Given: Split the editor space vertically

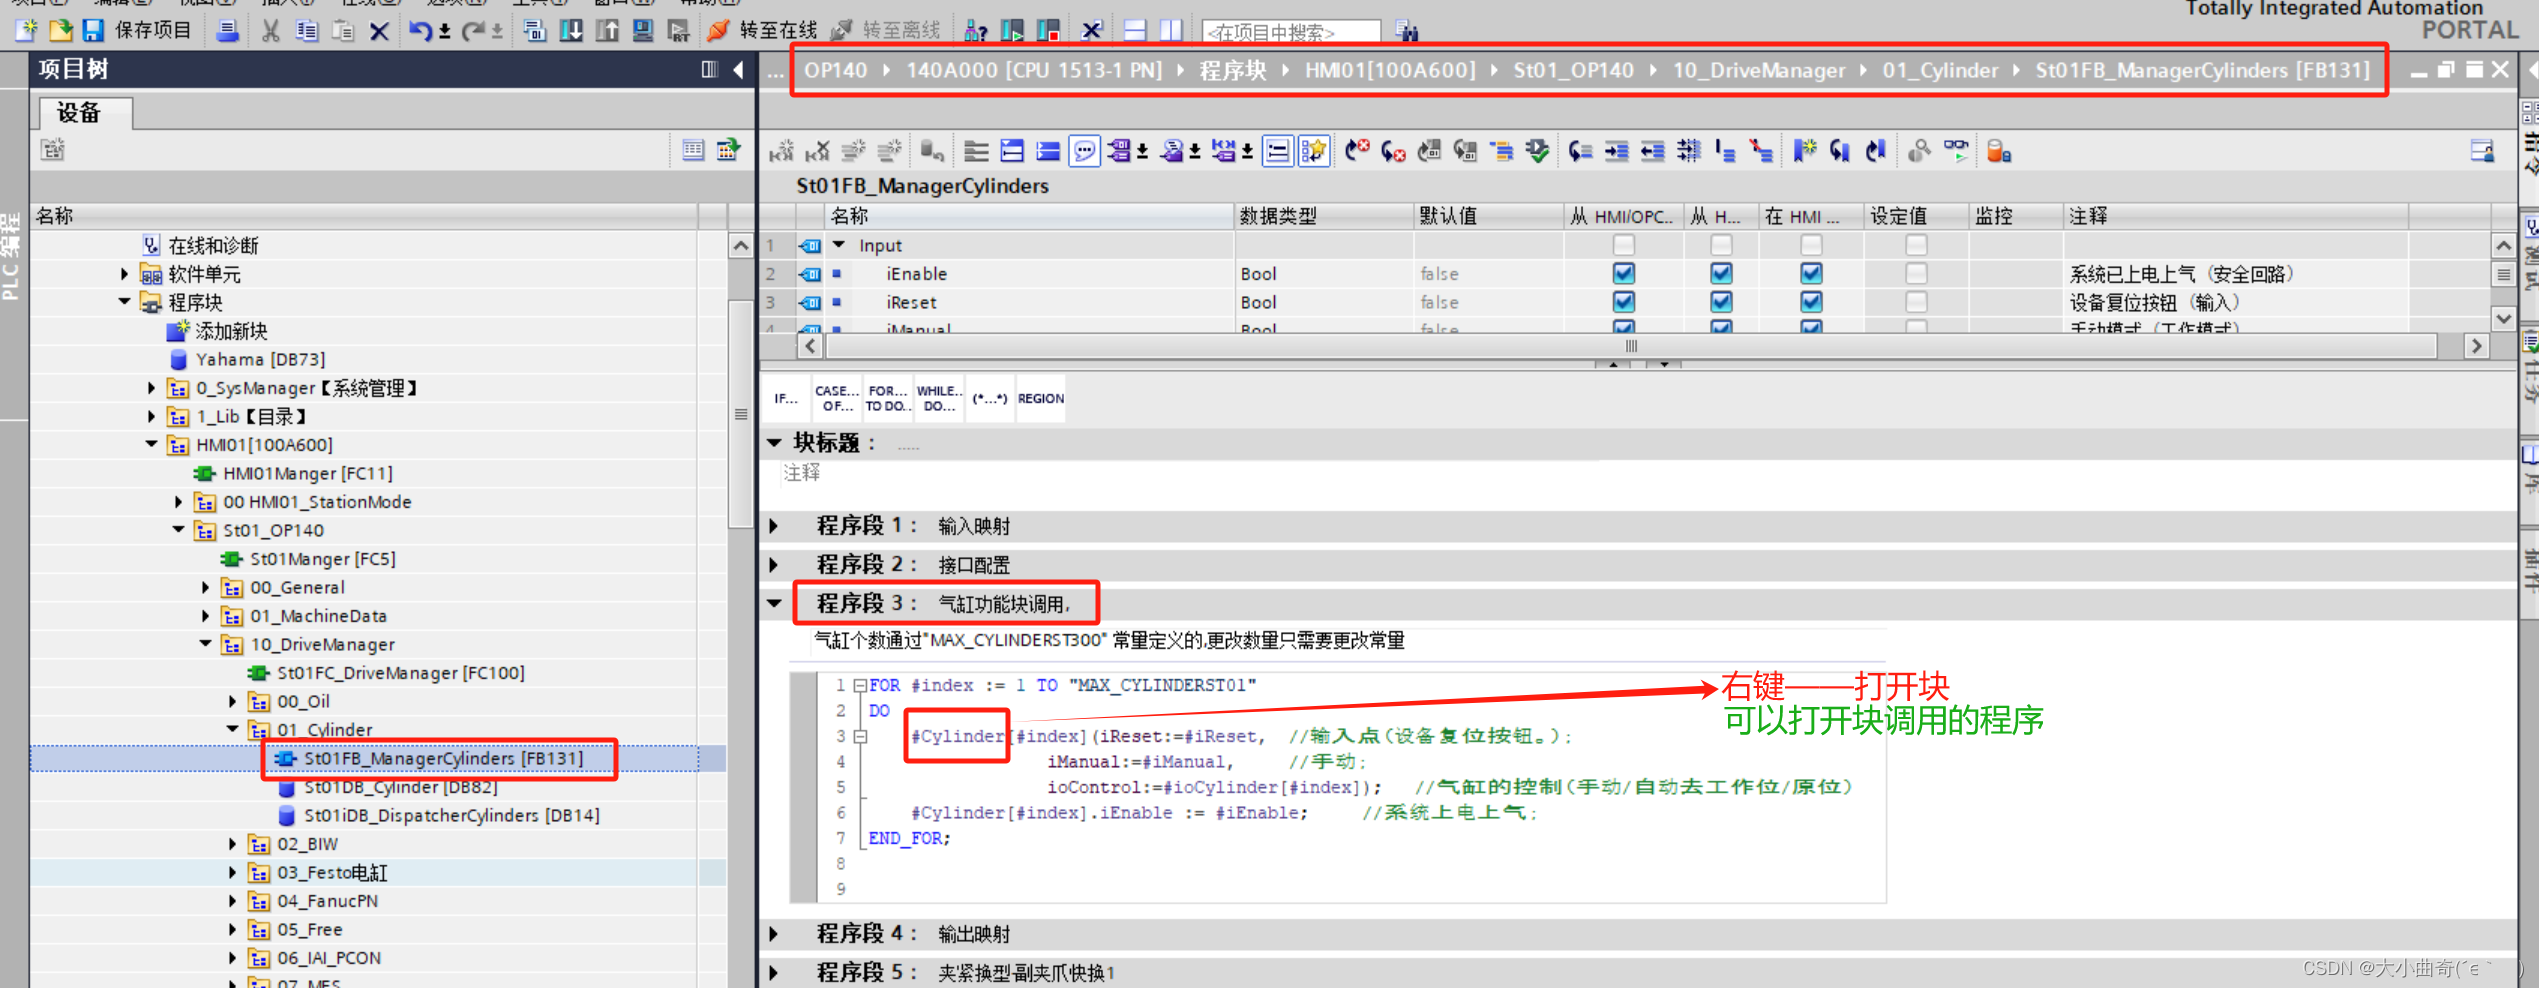Looking at the screenshot, I should click(x=1170, y=30).
